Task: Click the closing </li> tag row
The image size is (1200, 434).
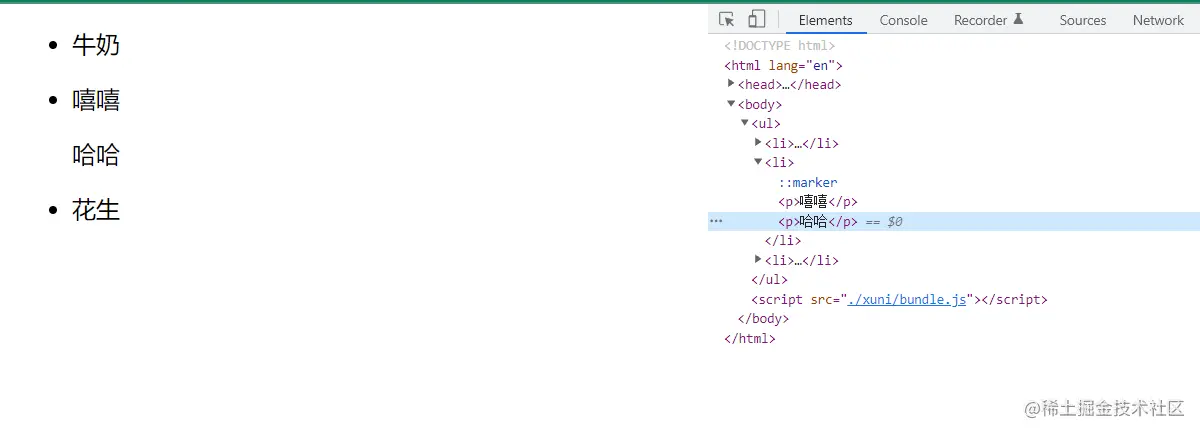Action: tap(783, 241)
